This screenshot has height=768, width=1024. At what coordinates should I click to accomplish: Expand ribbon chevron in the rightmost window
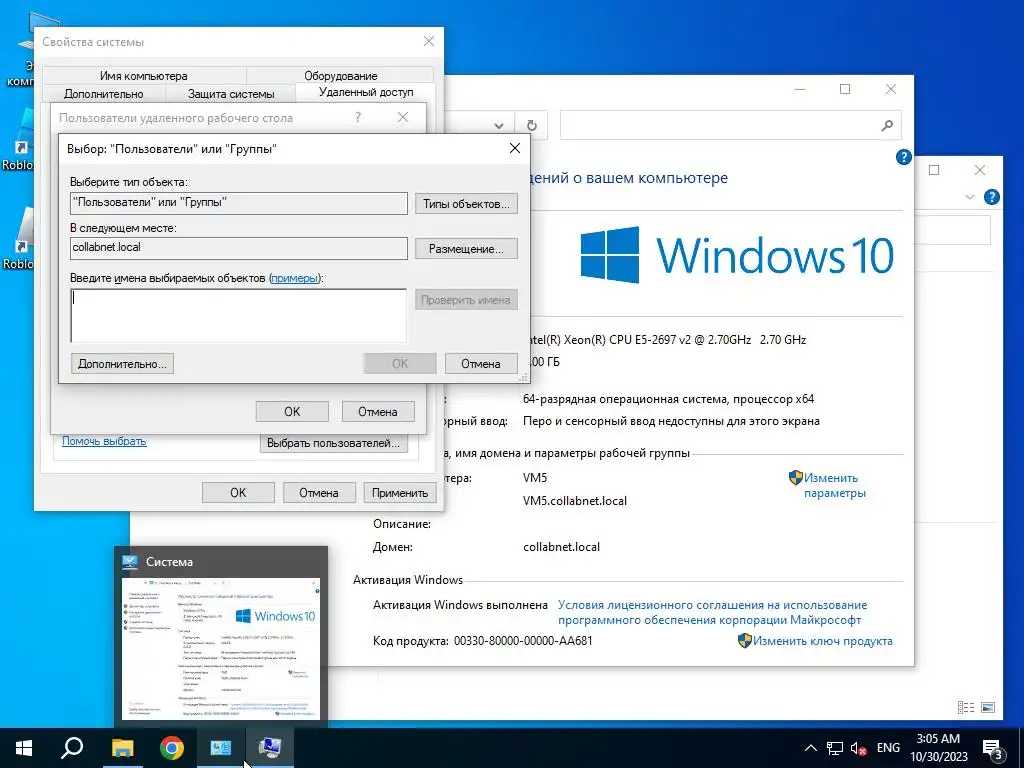click(x=970, y=197)
